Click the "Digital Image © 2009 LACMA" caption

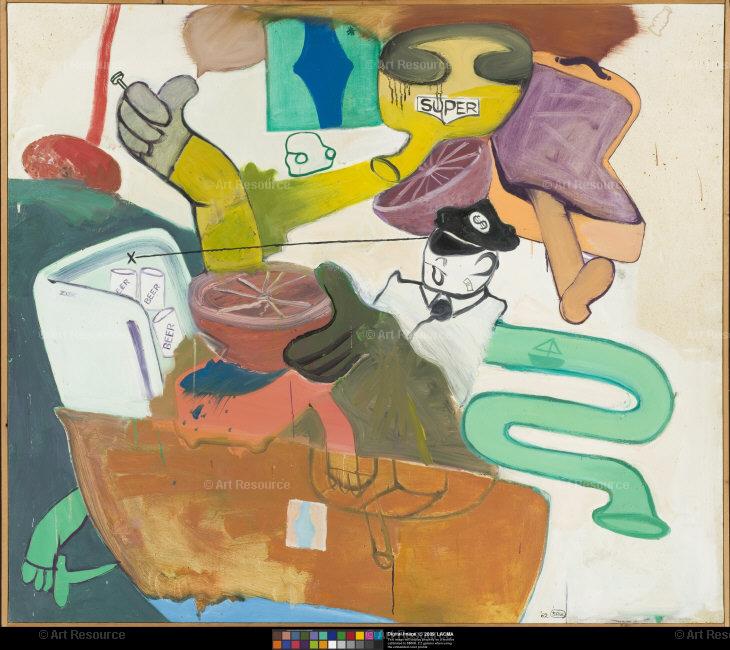point(420,634)
